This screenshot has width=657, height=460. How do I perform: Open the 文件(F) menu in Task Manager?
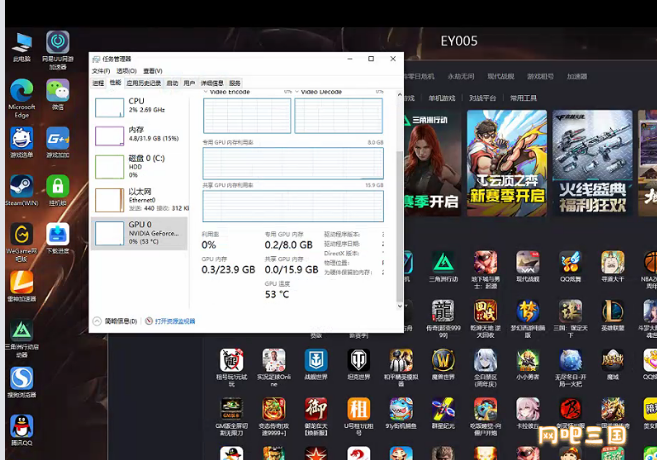click(101, 71)
